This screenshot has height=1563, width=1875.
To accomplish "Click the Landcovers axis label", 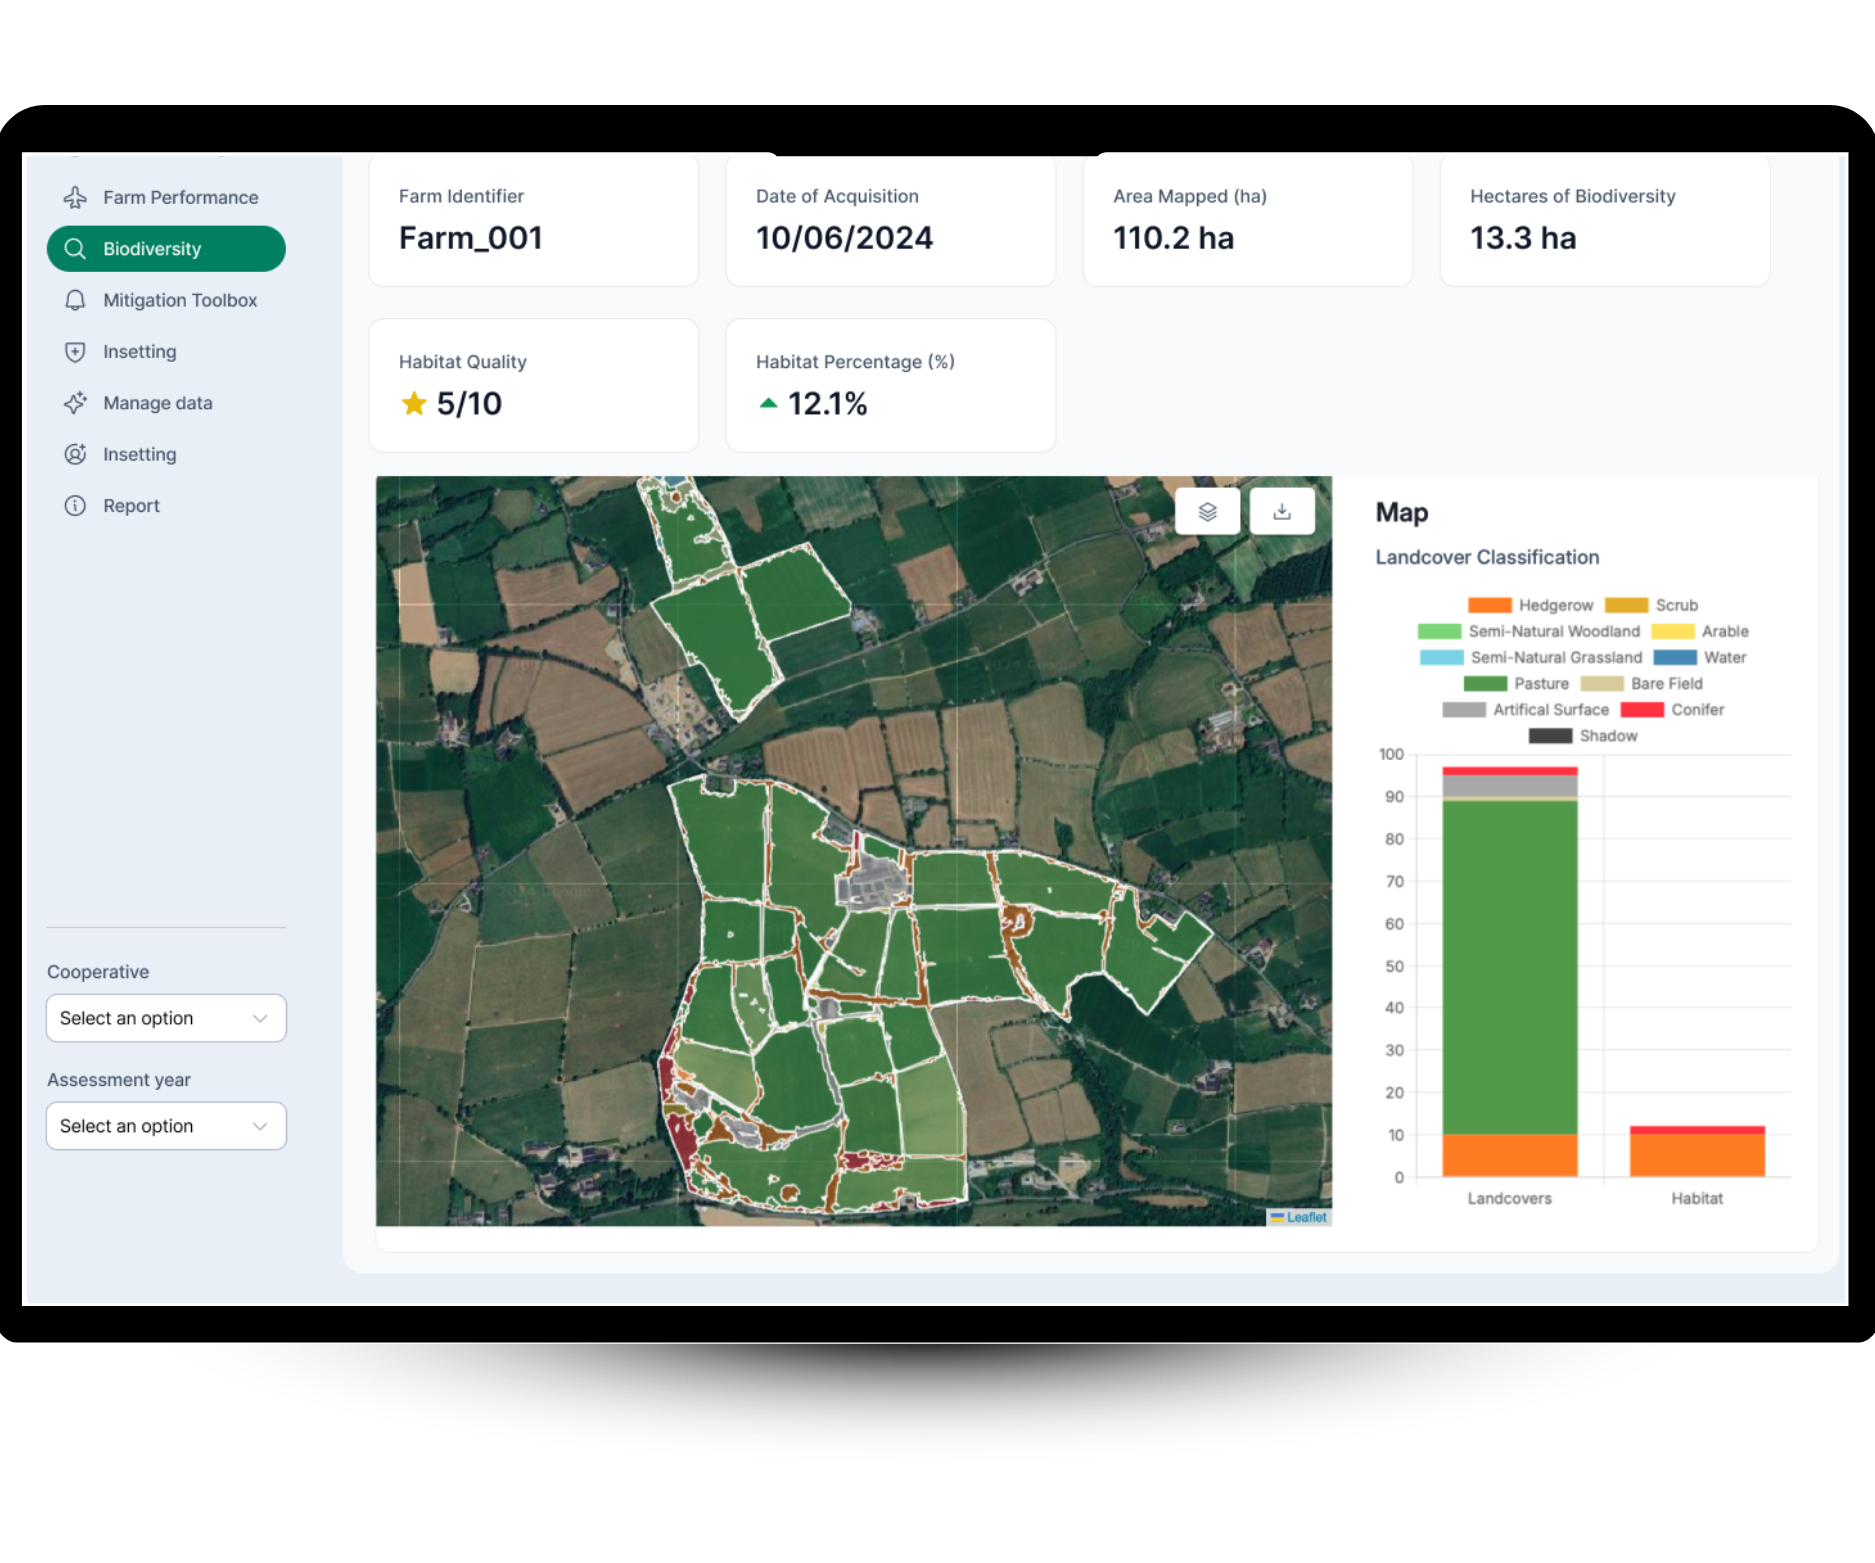I will click(x=1509, y=1198).
